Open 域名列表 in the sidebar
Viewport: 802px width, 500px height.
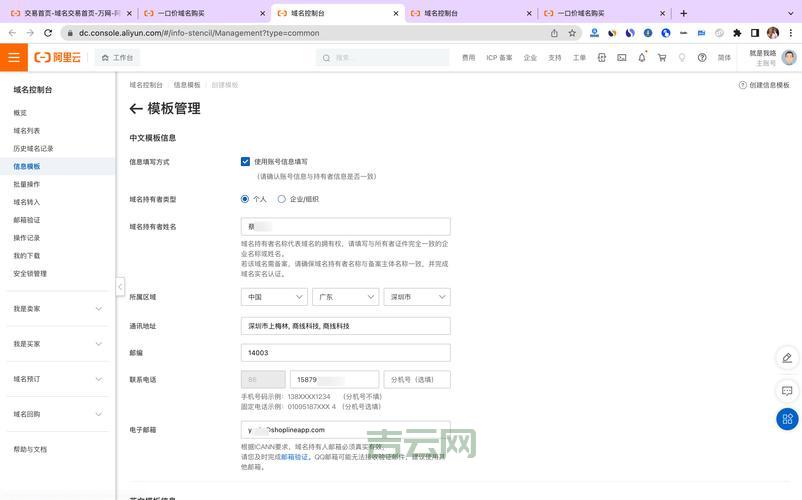click(x=27, y=131)
